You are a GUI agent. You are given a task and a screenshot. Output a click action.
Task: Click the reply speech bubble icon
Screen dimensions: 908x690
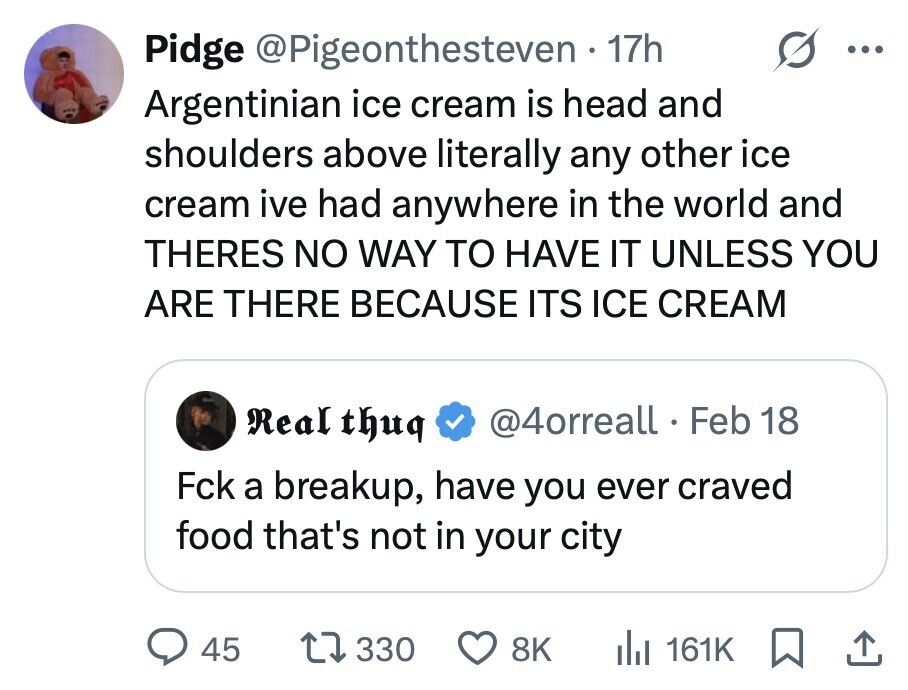click(165, 649)
